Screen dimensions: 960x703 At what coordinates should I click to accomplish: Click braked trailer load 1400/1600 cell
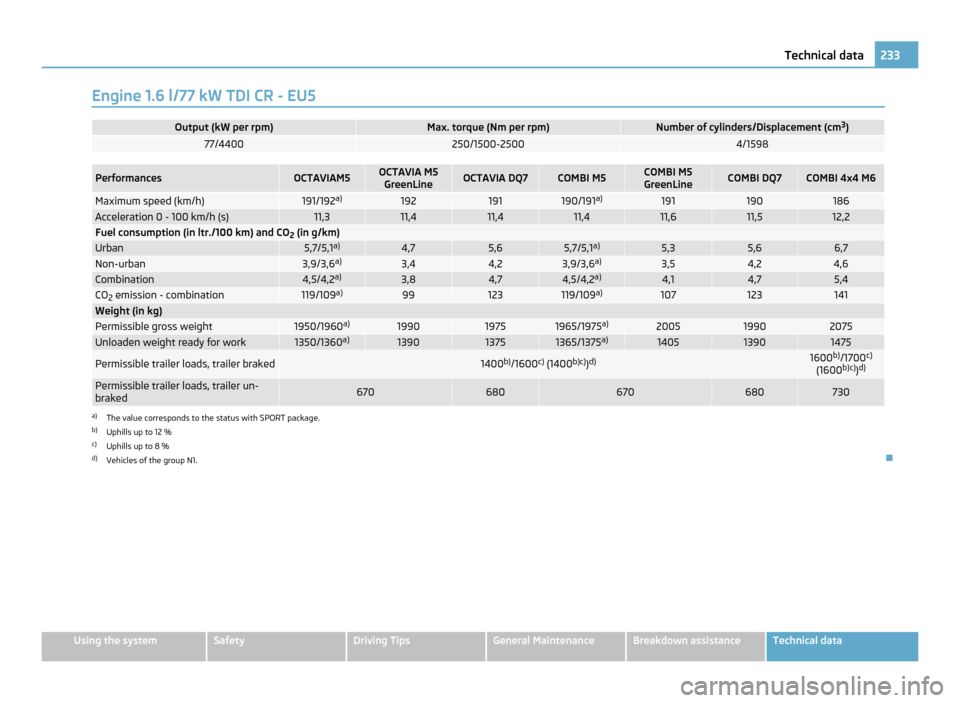pos(538,364)
